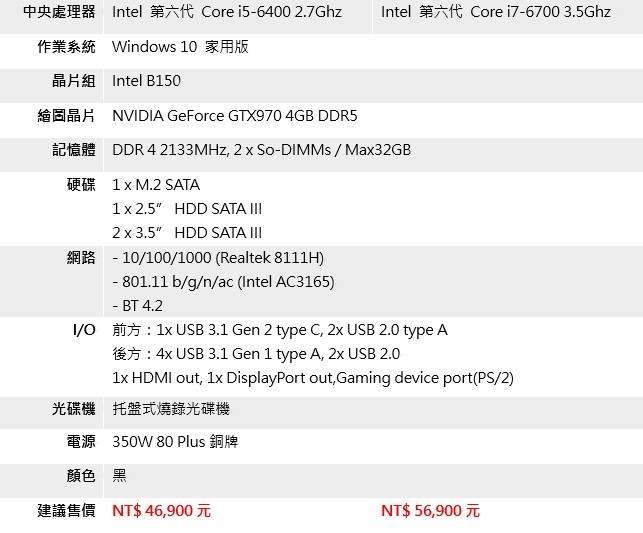Click the 2 x 3.5" HDD SATA III line
This screenshot has height=533, width=643.
187,232
